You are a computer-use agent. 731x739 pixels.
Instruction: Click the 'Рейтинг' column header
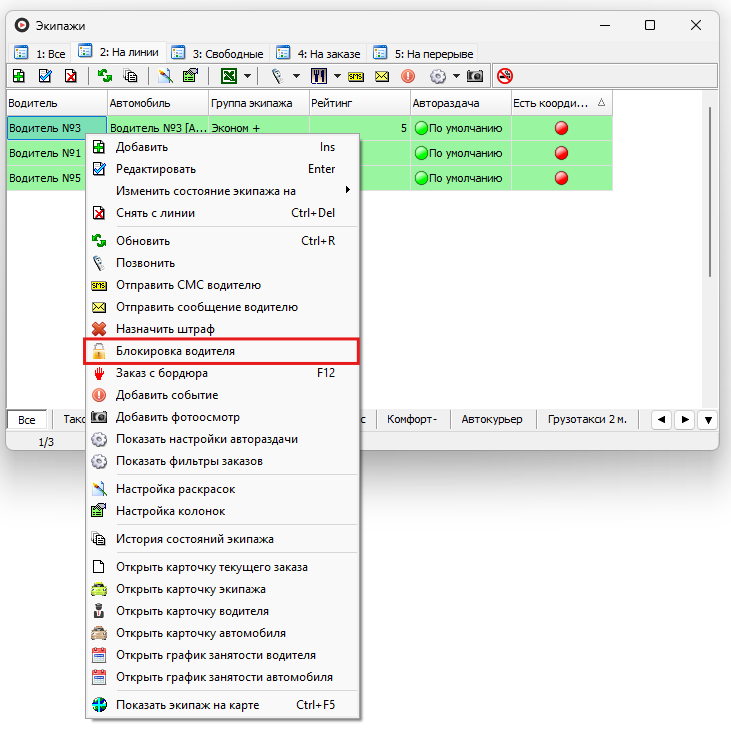click(x=359, y=103)
